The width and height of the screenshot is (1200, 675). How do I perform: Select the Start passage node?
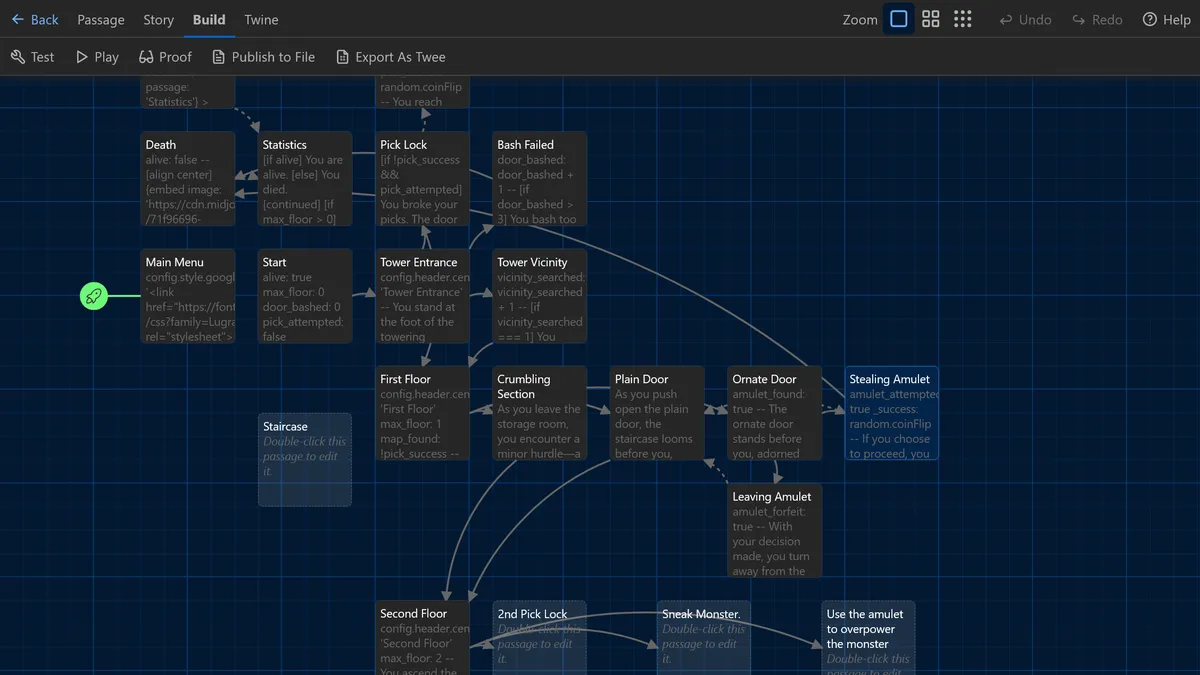tap(305, 297)
